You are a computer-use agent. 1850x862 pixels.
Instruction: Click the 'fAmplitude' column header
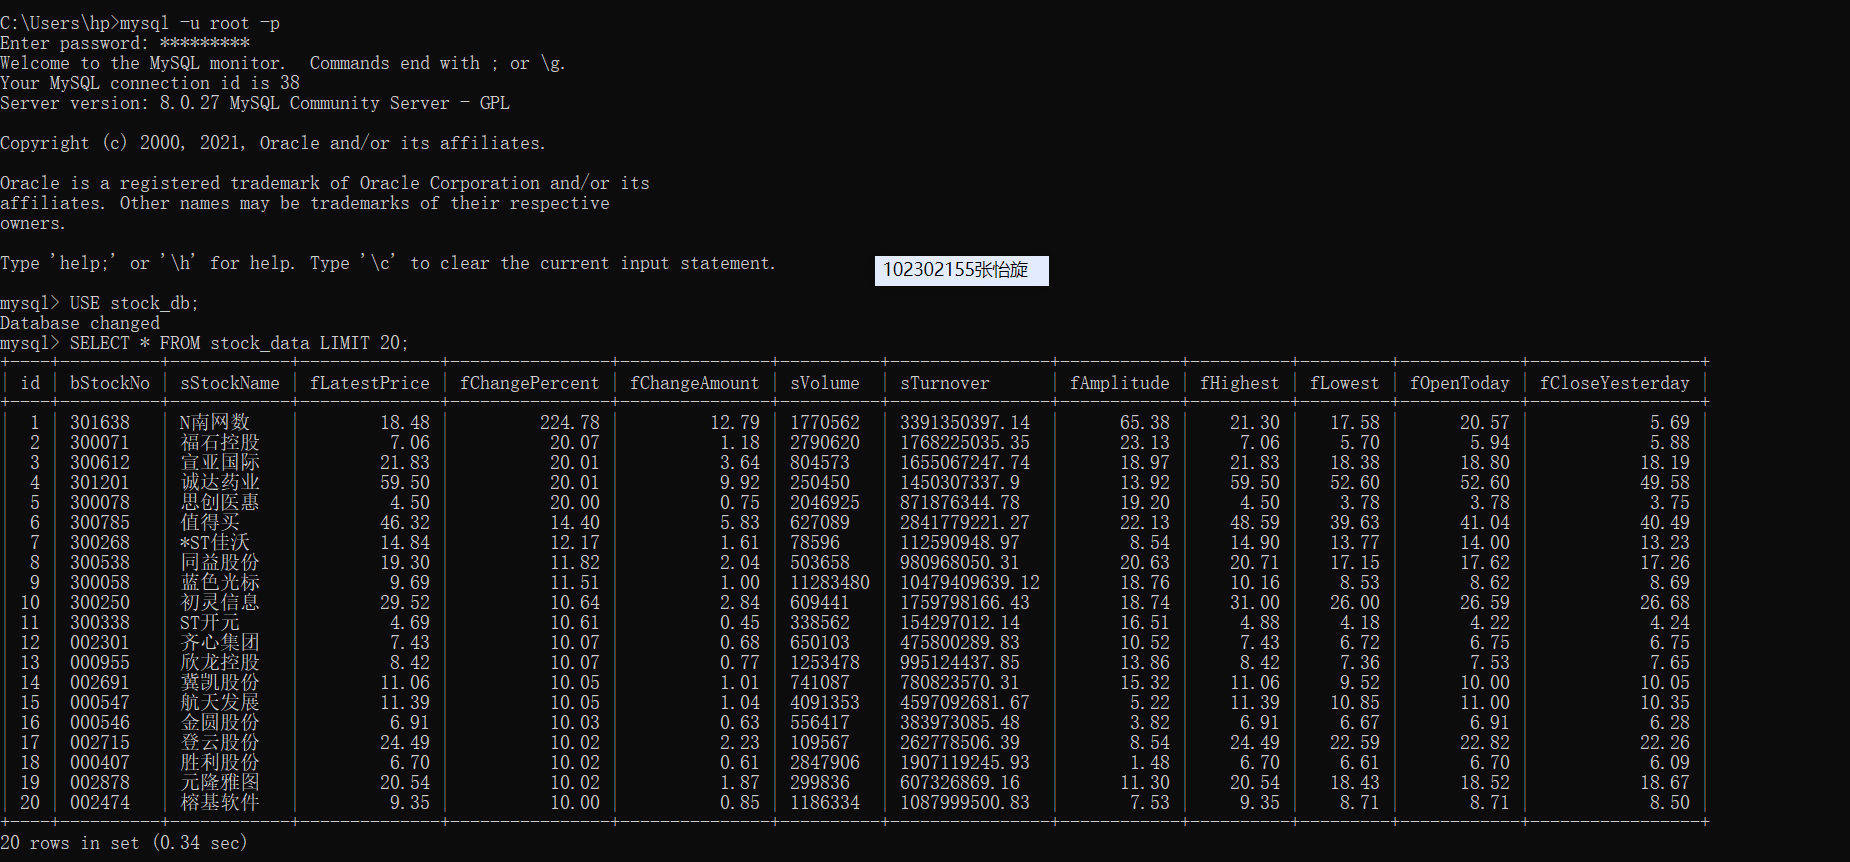[x=1120, y=383]
